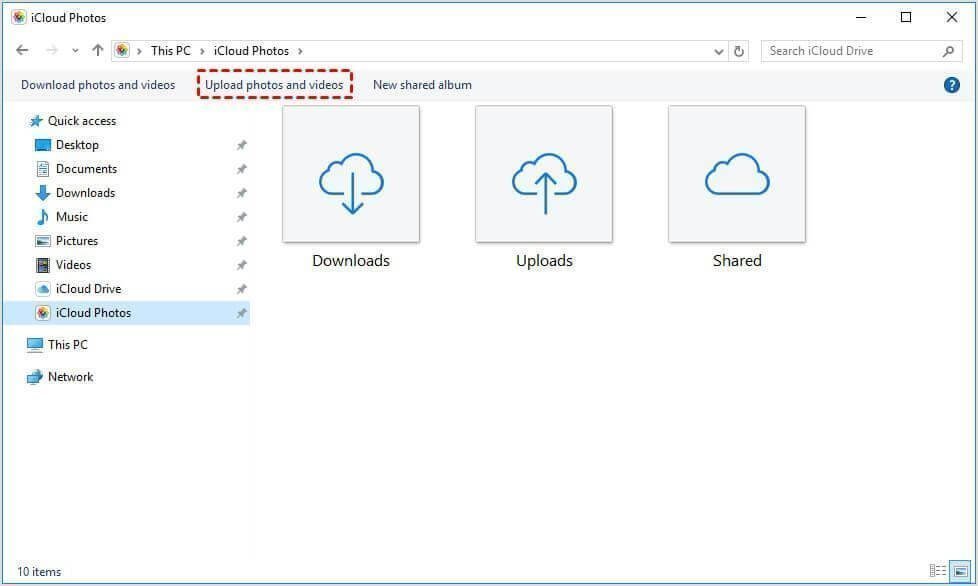Open the blue help question mark icon
The width and height of the screenshot is (978, 586).
pyautogui.click(x=951, y=85)
